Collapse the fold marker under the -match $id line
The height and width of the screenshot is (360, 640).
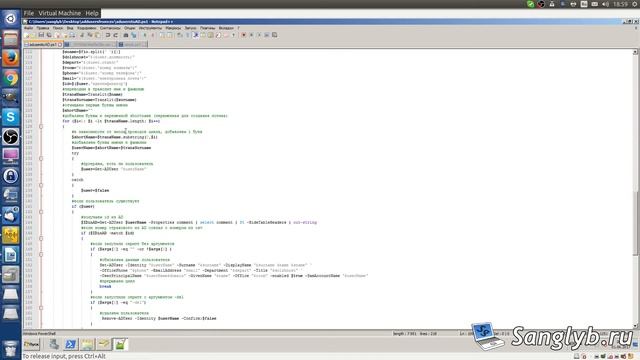tap(41, 238)
